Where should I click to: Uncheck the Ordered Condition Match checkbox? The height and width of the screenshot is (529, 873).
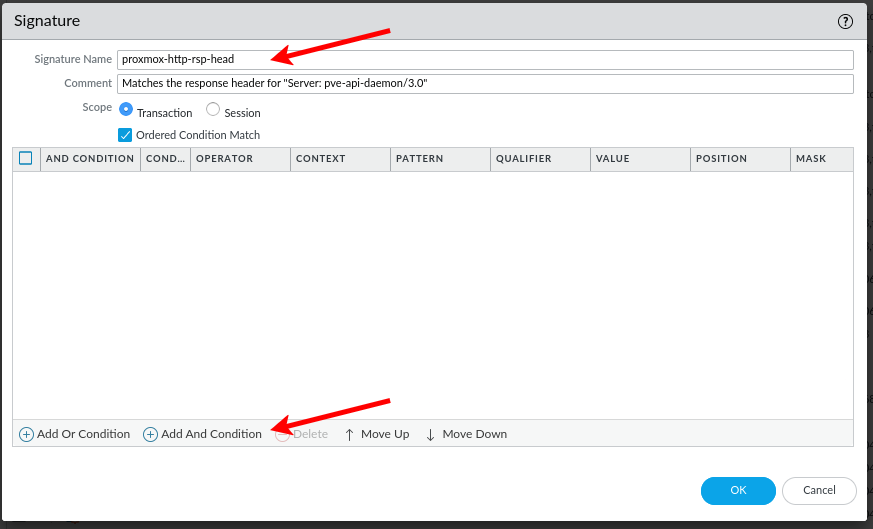(125, 135)
